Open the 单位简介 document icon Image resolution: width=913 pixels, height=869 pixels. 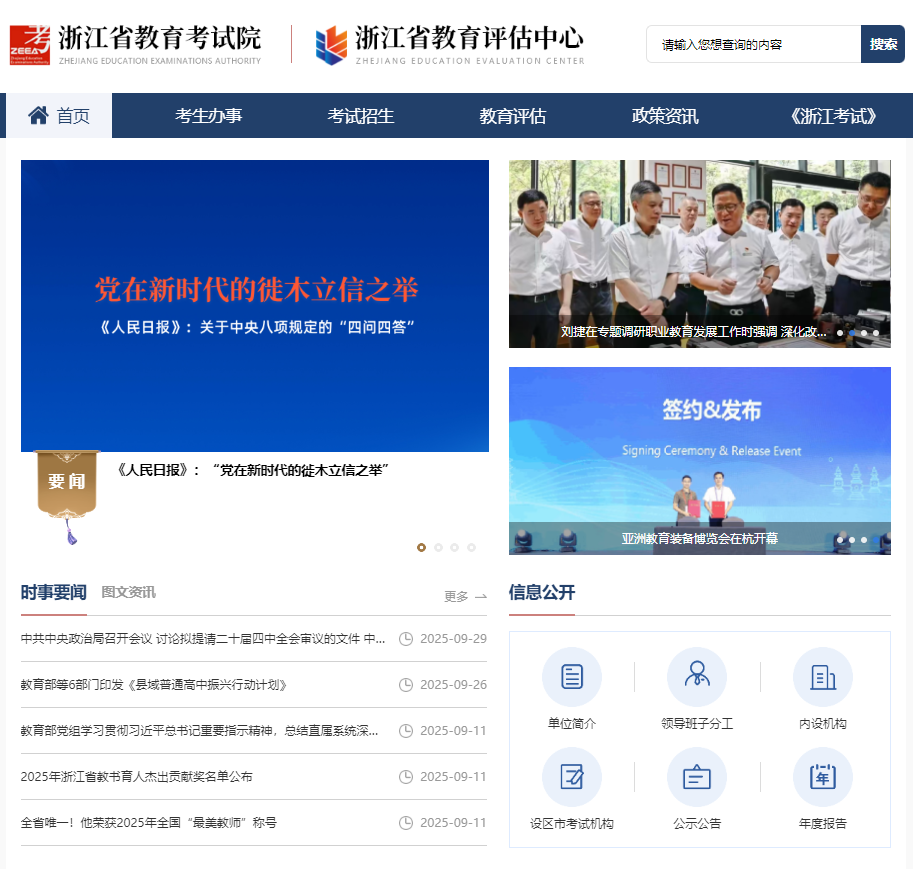[571, 677]
